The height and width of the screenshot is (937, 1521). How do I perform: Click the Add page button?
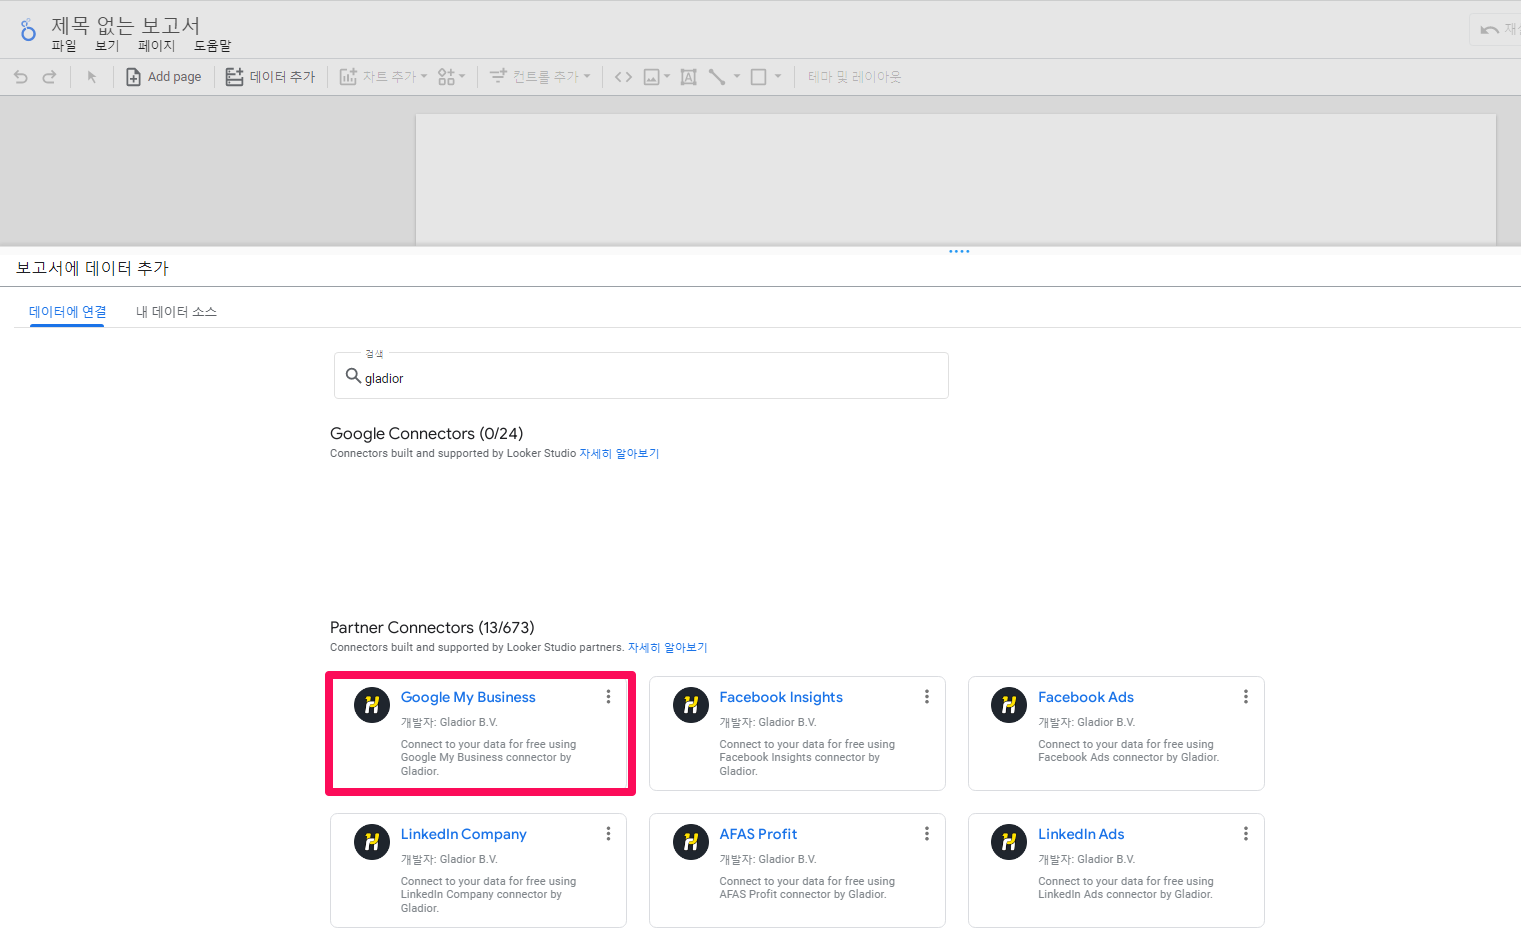pos(164,77)
